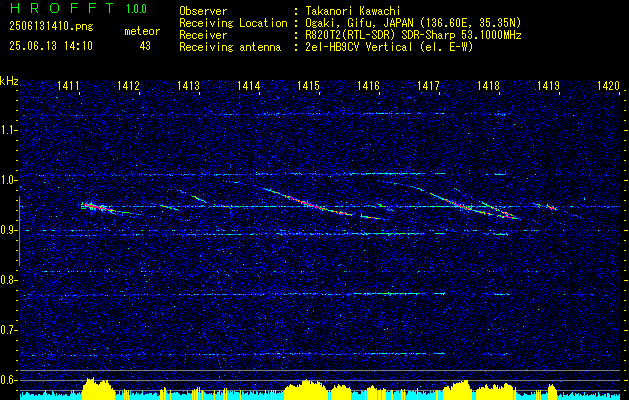Click the Receiving antenna label

click(x=230, y=47)
